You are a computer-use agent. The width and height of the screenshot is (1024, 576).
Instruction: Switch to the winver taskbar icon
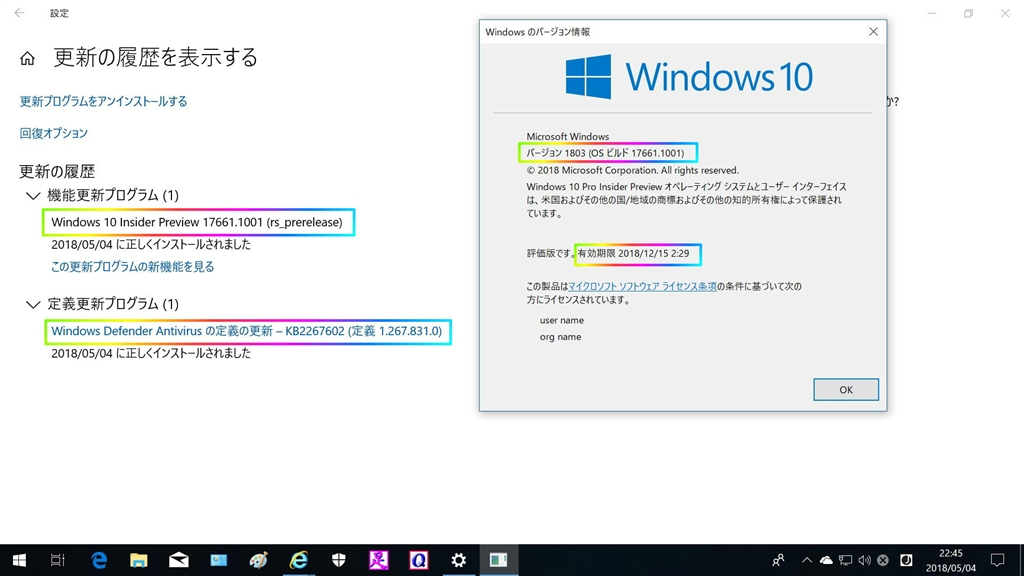click(499, 560)
